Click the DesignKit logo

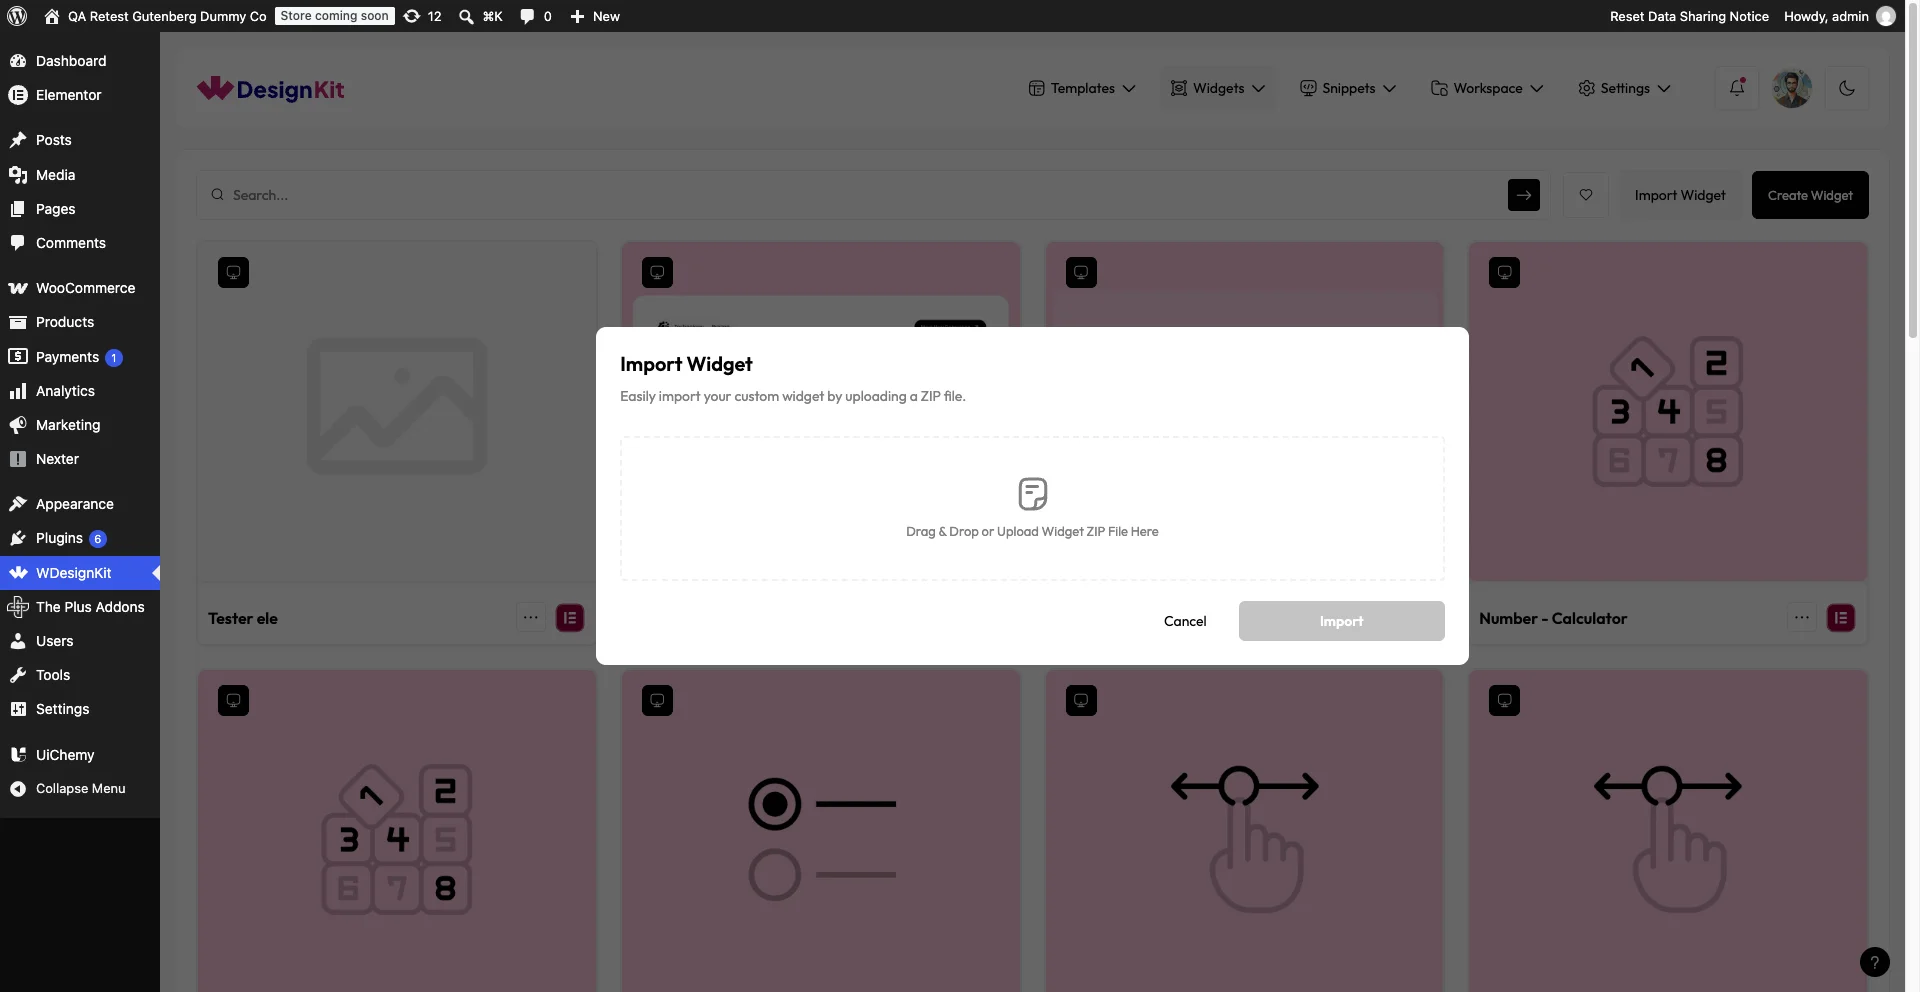tap(271, 89)
